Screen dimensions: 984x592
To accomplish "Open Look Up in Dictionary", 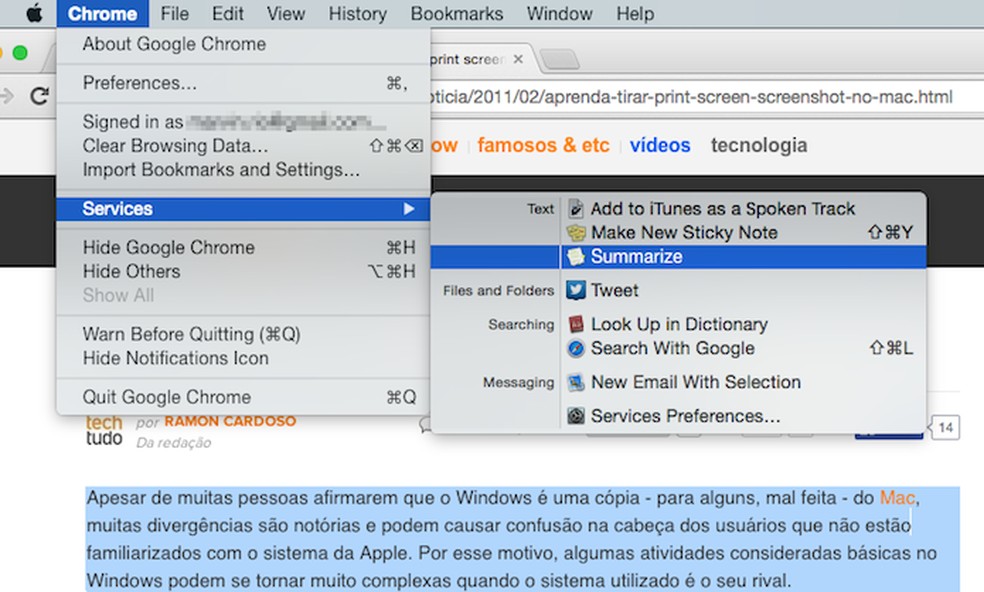I will click(679, 324).
